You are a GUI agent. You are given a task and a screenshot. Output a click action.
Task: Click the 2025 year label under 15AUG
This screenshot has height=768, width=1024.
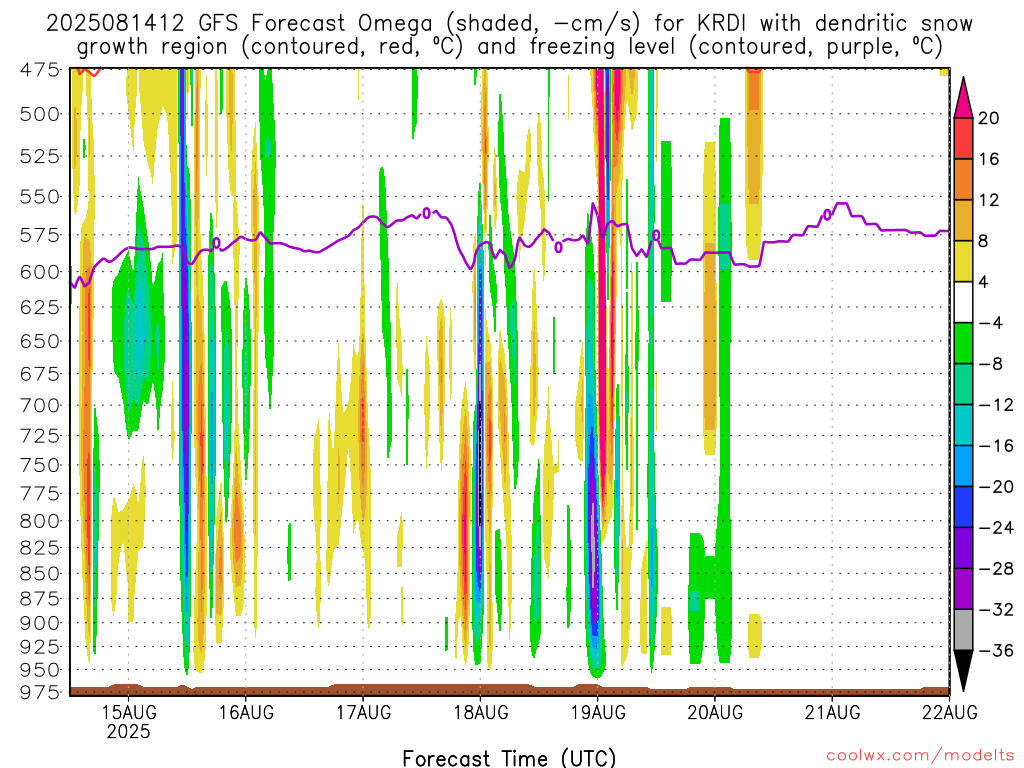(x=129, y=731)
